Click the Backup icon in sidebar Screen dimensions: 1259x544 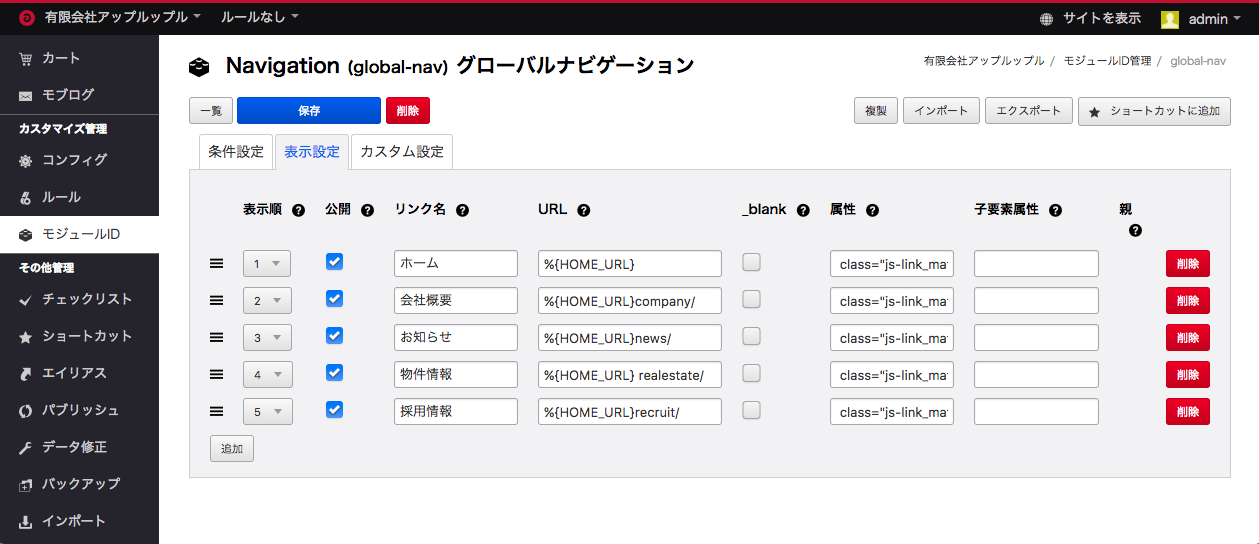click(x=25, y=484)
